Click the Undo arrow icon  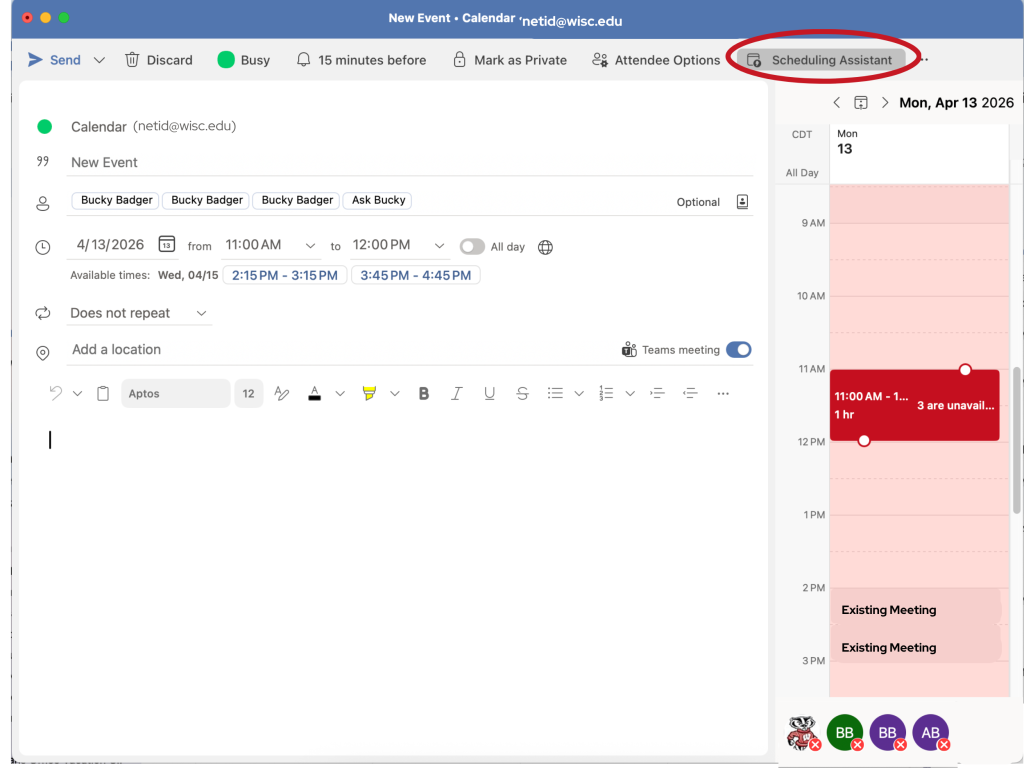point(57,394)
